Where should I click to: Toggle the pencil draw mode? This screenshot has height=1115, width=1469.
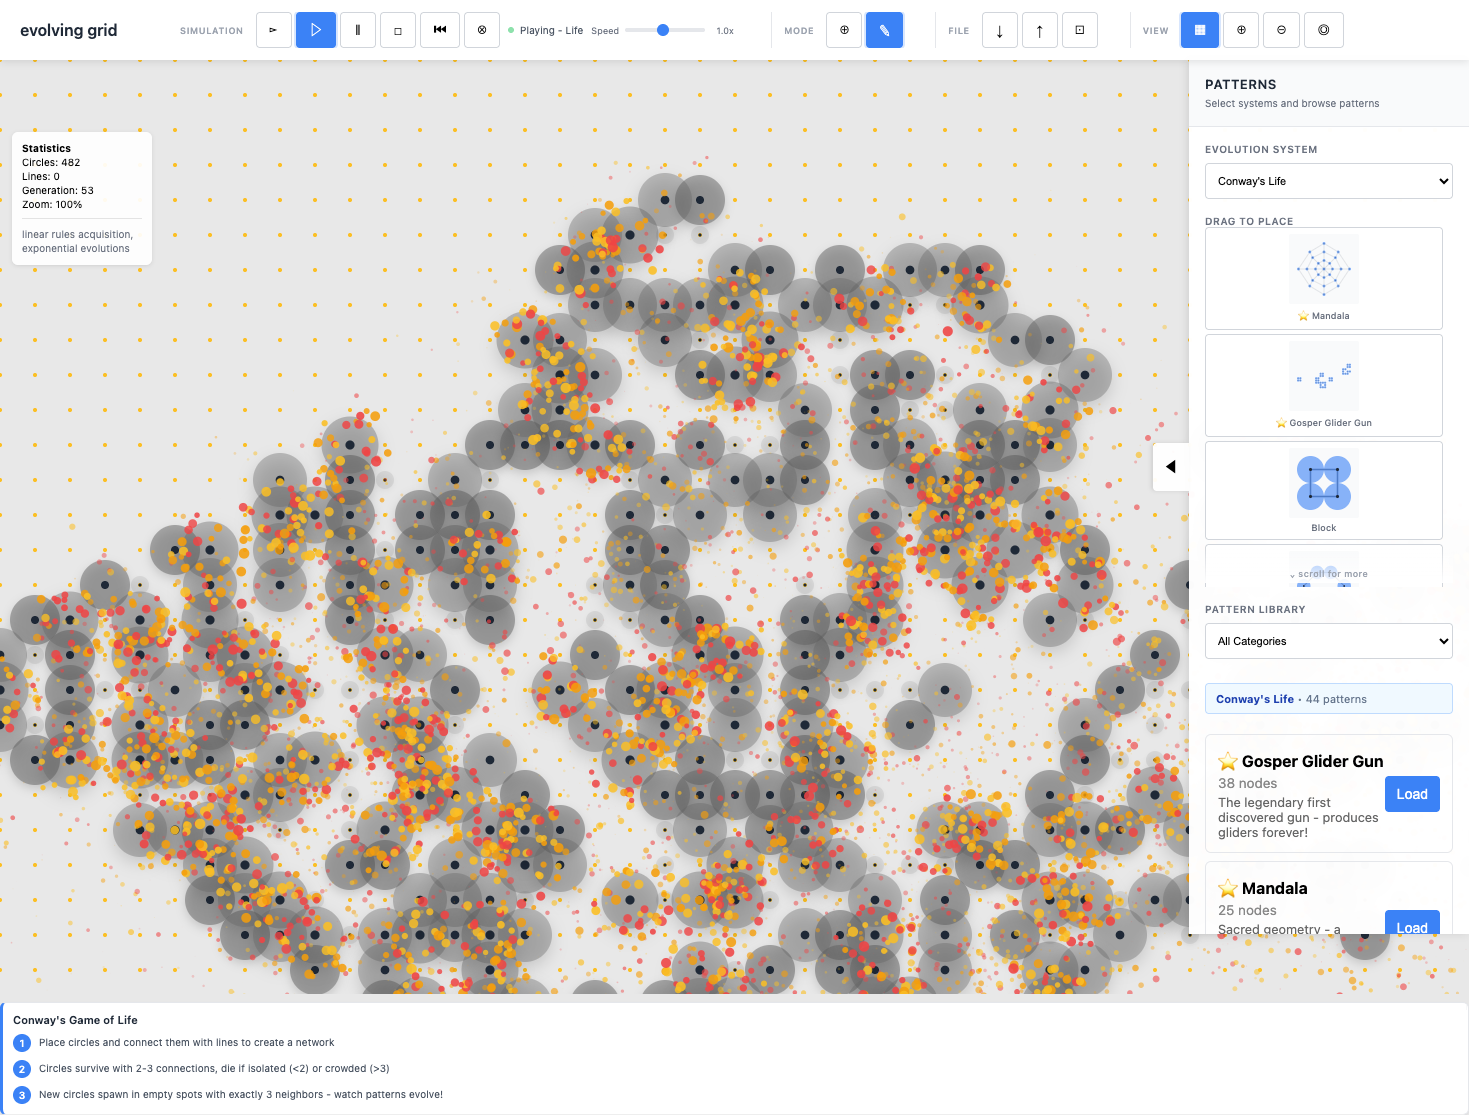pos(884,30)
